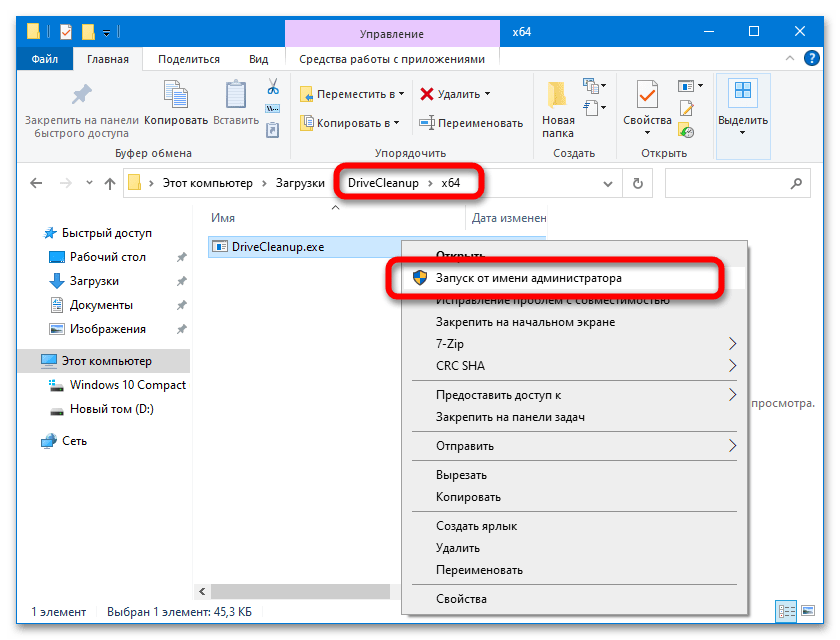Image resolution: width=840 pixels, height=640 pixels.
Task: Click the Paste clipboard icon
Action: click(x=236, y=94)
